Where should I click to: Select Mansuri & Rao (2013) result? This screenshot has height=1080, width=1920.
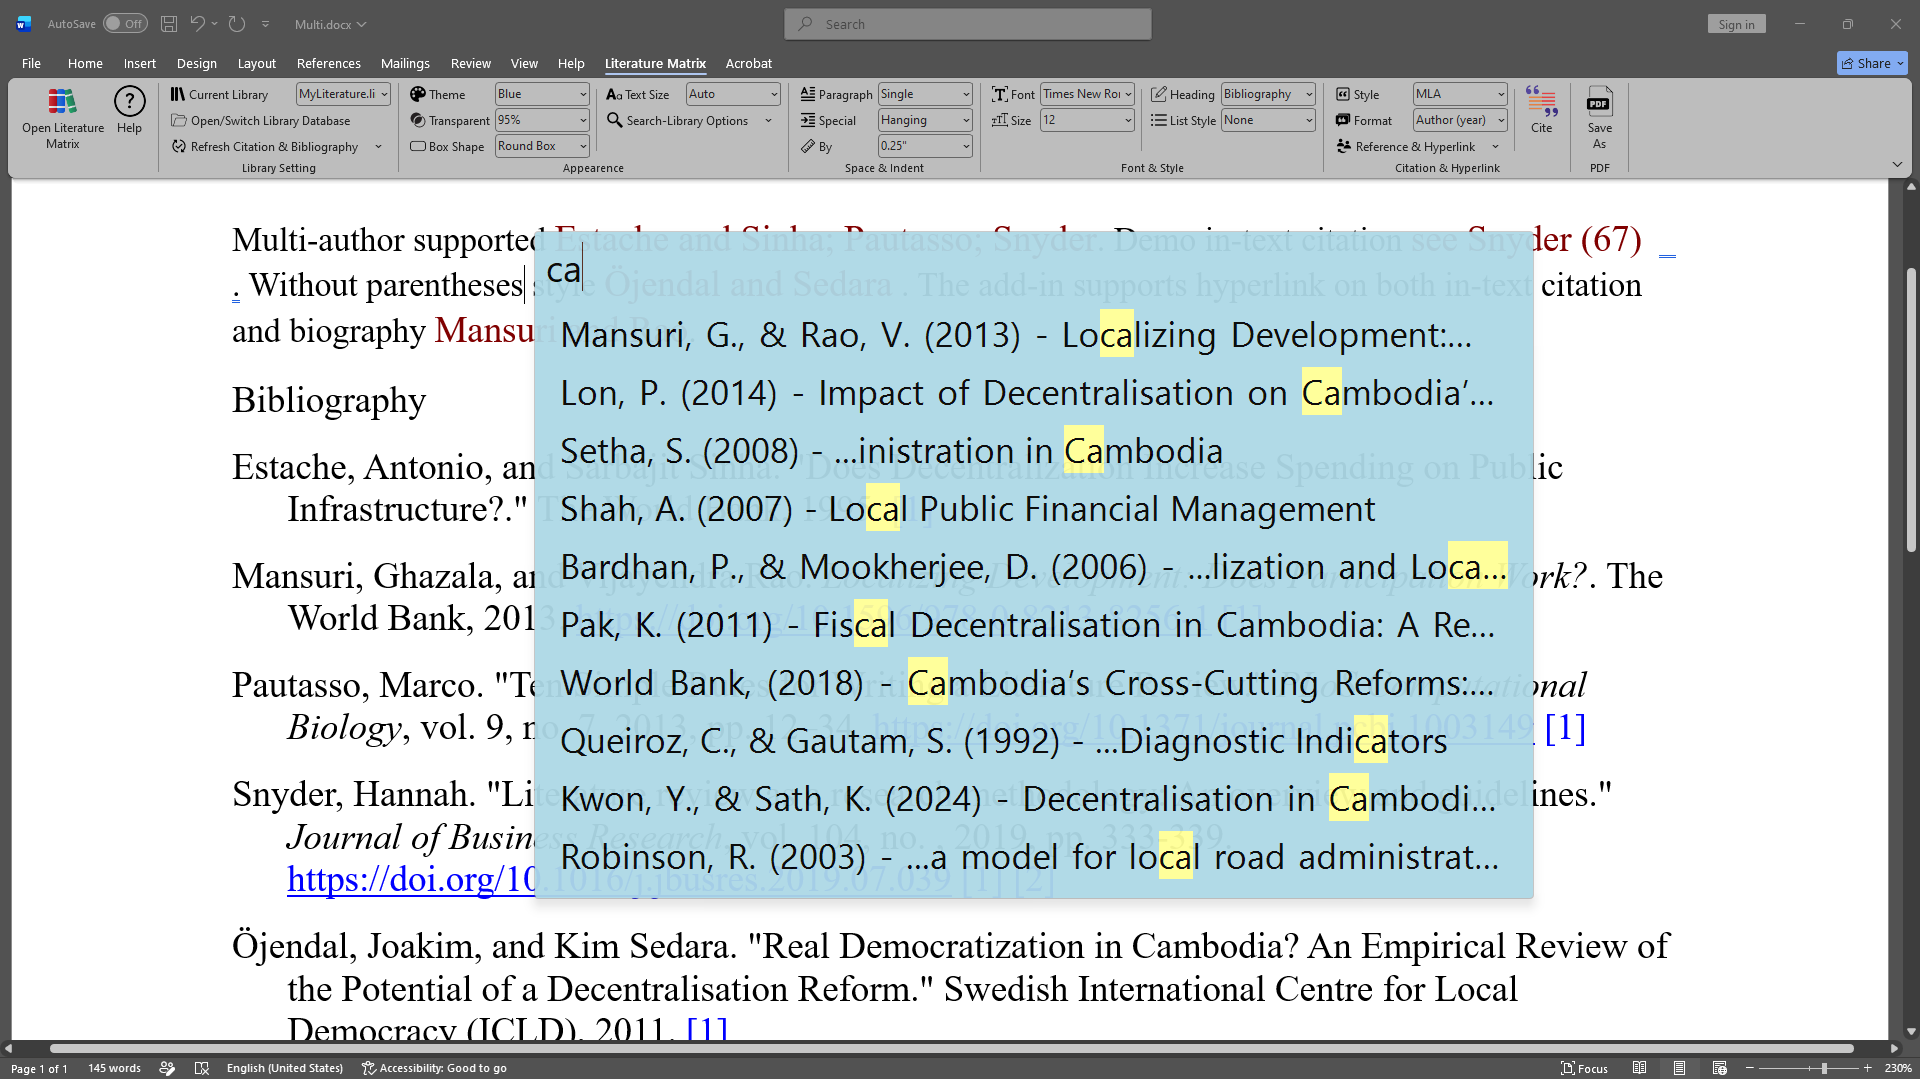[x=1034, y=335]
